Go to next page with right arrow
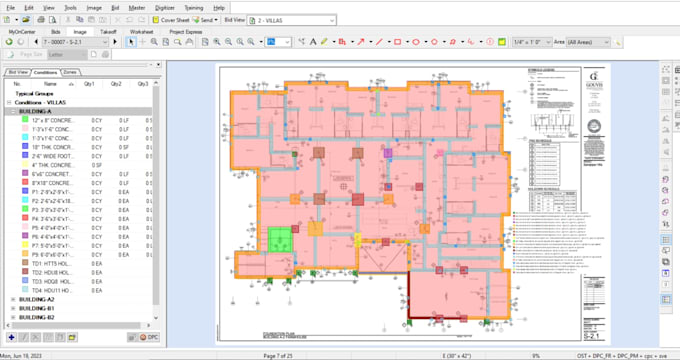 [x=115, y=42]
